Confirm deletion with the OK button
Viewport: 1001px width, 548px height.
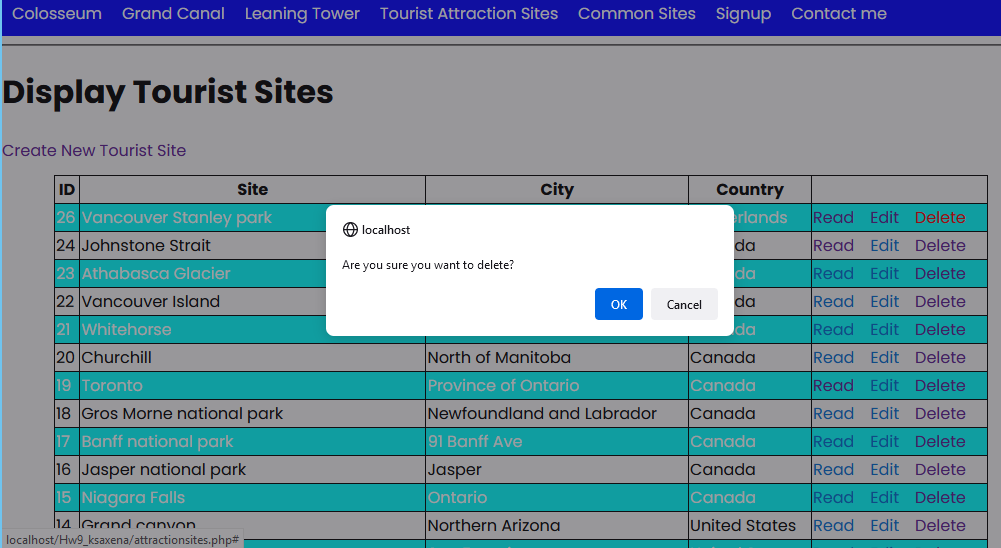(618, 304)
